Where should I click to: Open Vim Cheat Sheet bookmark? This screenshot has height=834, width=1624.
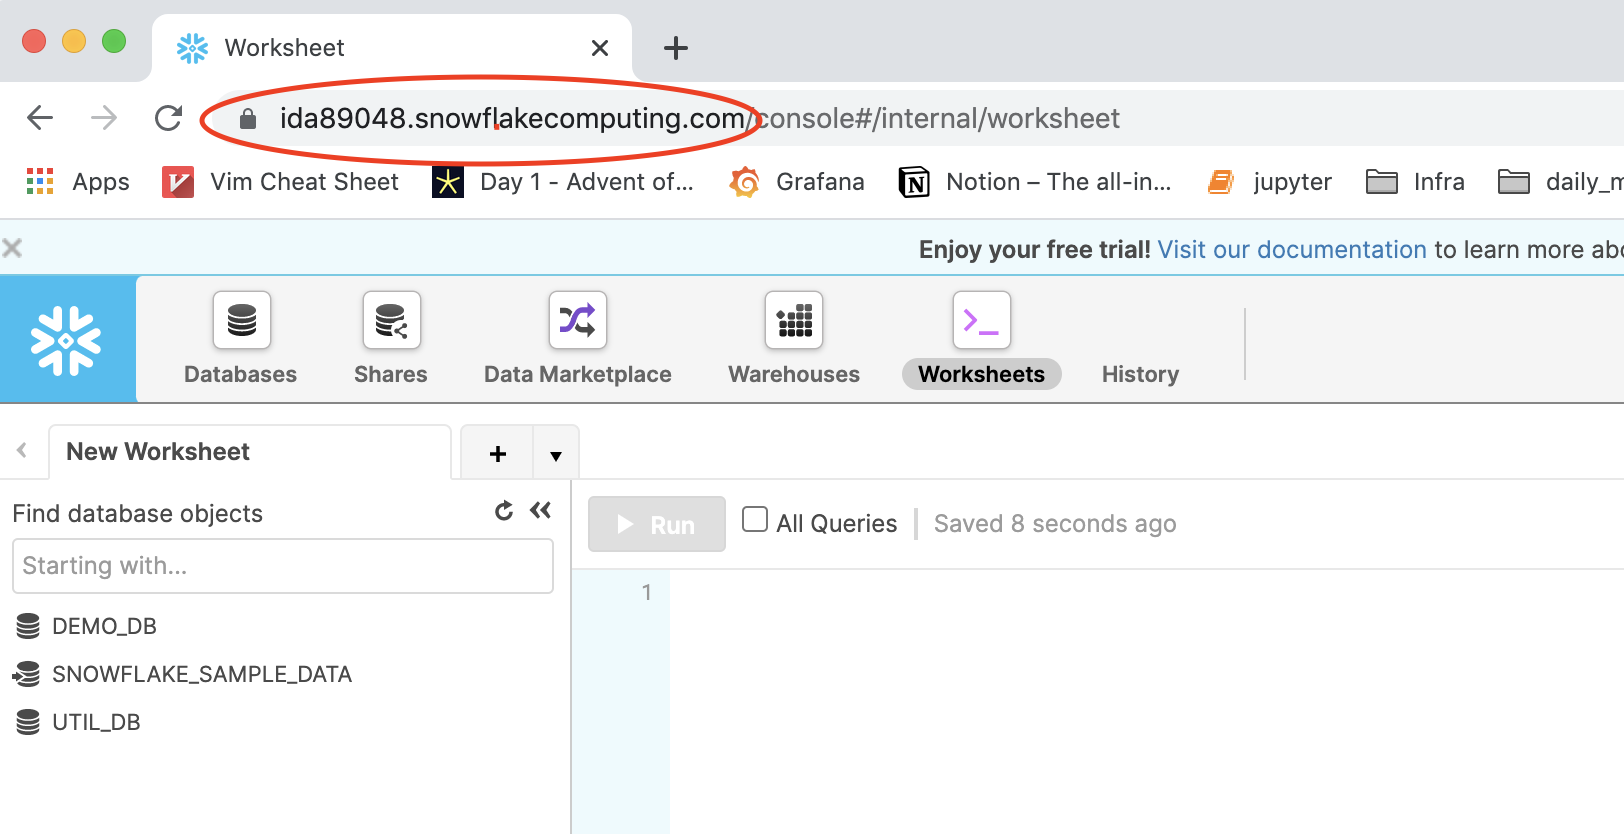tap(280, 182)
